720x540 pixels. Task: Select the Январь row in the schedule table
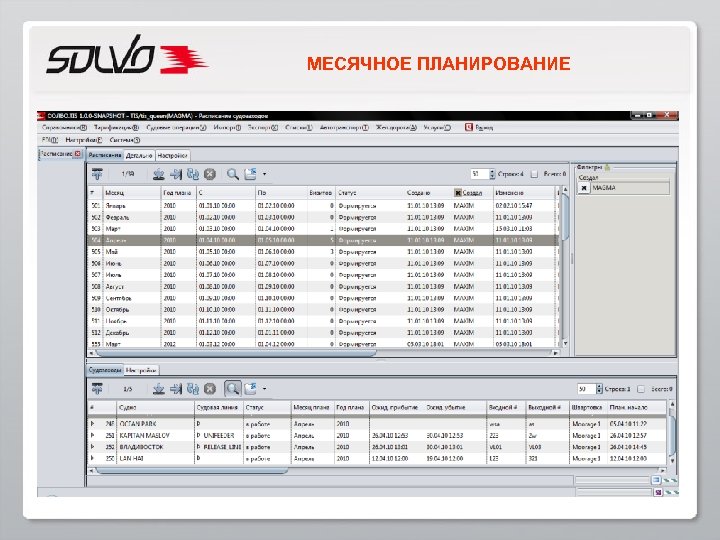323,206
